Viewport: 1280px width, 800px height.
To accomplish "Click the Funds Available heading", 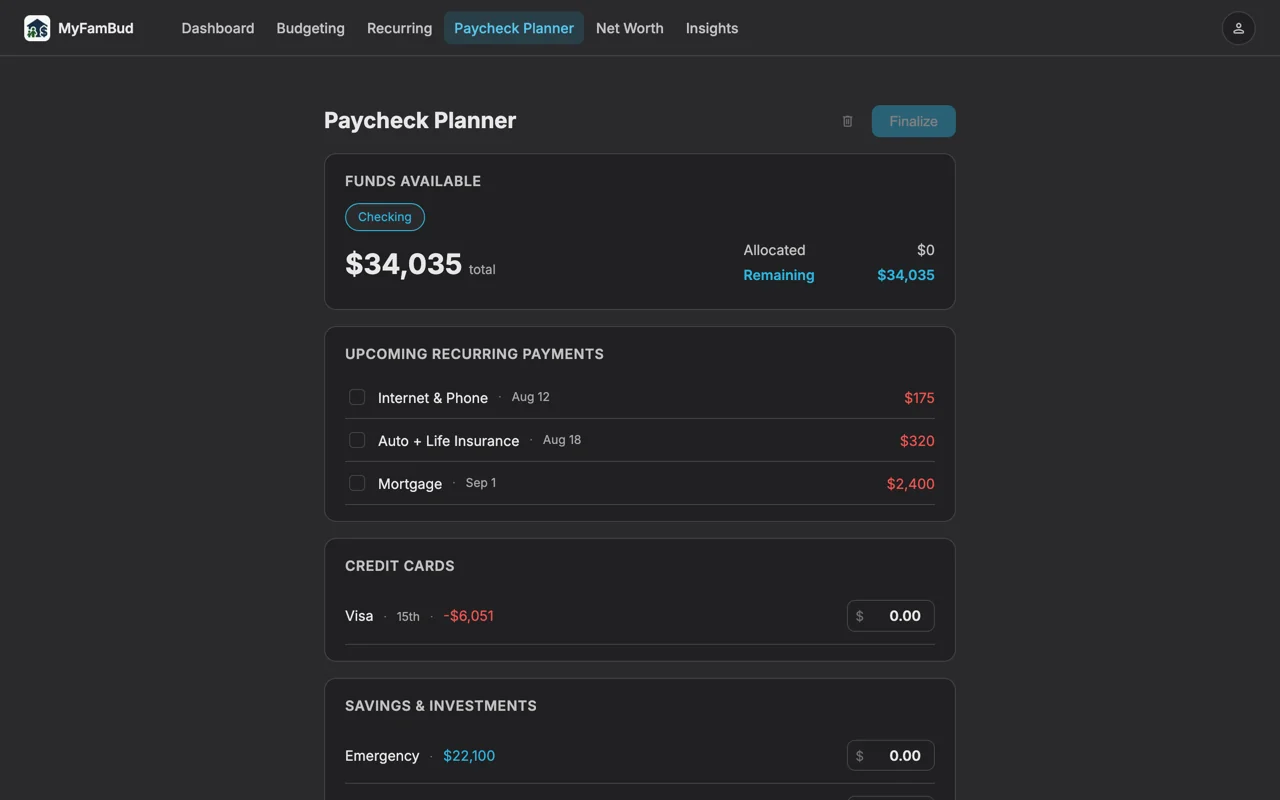I will tap(413, 181).
